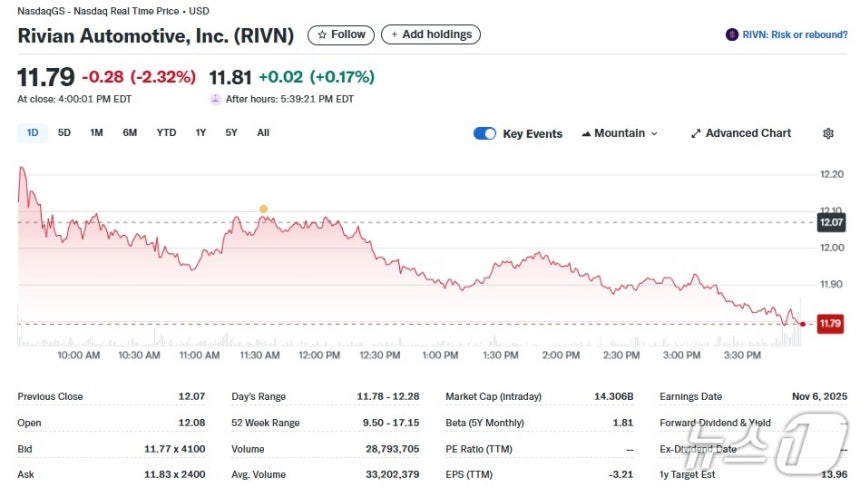Click the orange key event dot on chart
860x487 pixels.
(x=263, y=209)
